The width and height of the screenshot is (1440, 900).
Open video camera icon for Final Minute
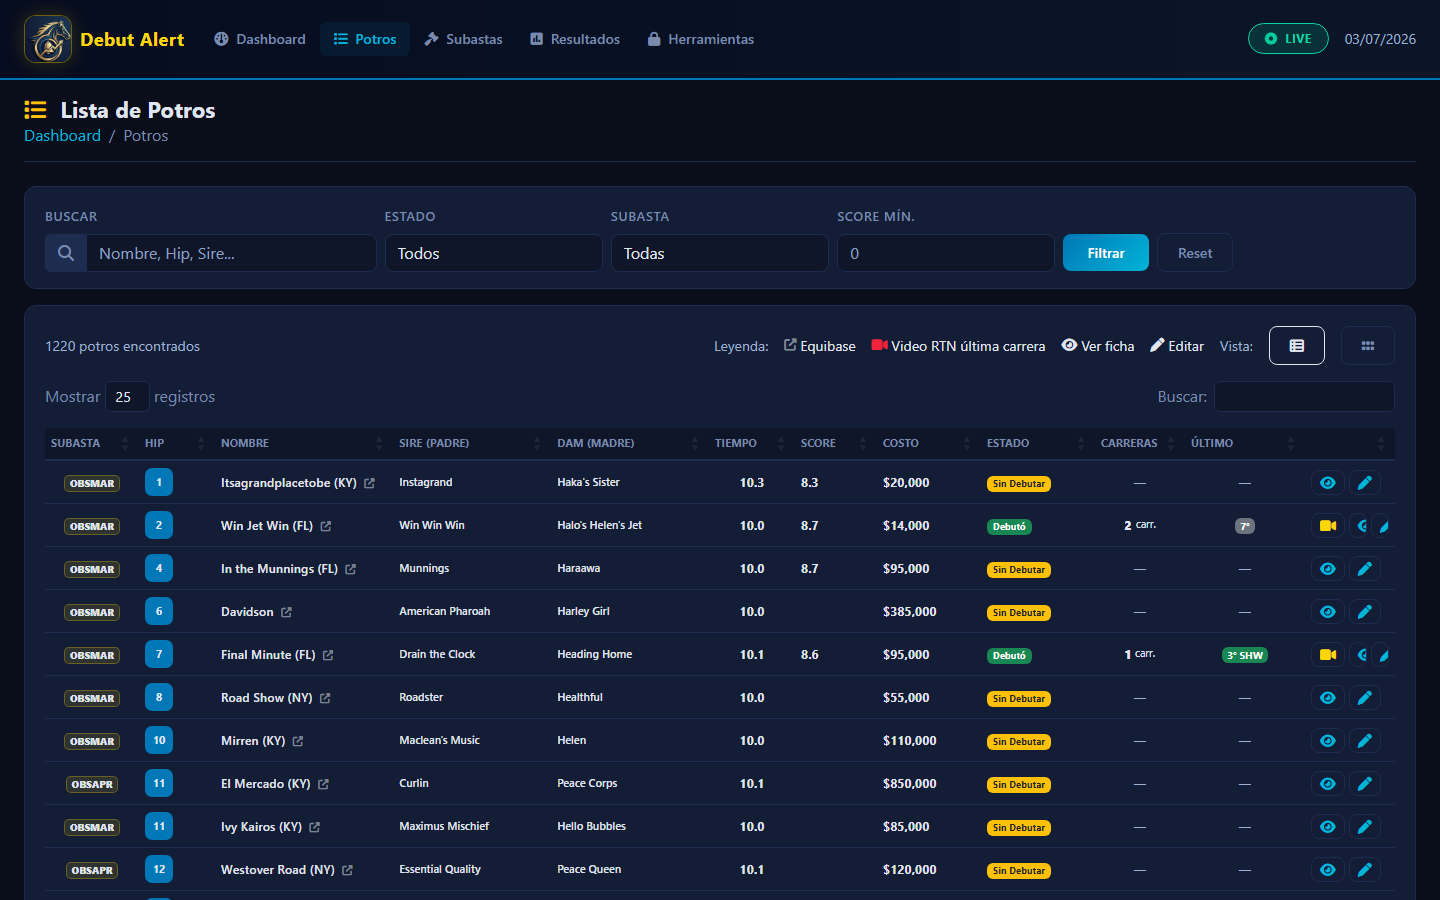pyautogui.click(x=1328, y=655)
